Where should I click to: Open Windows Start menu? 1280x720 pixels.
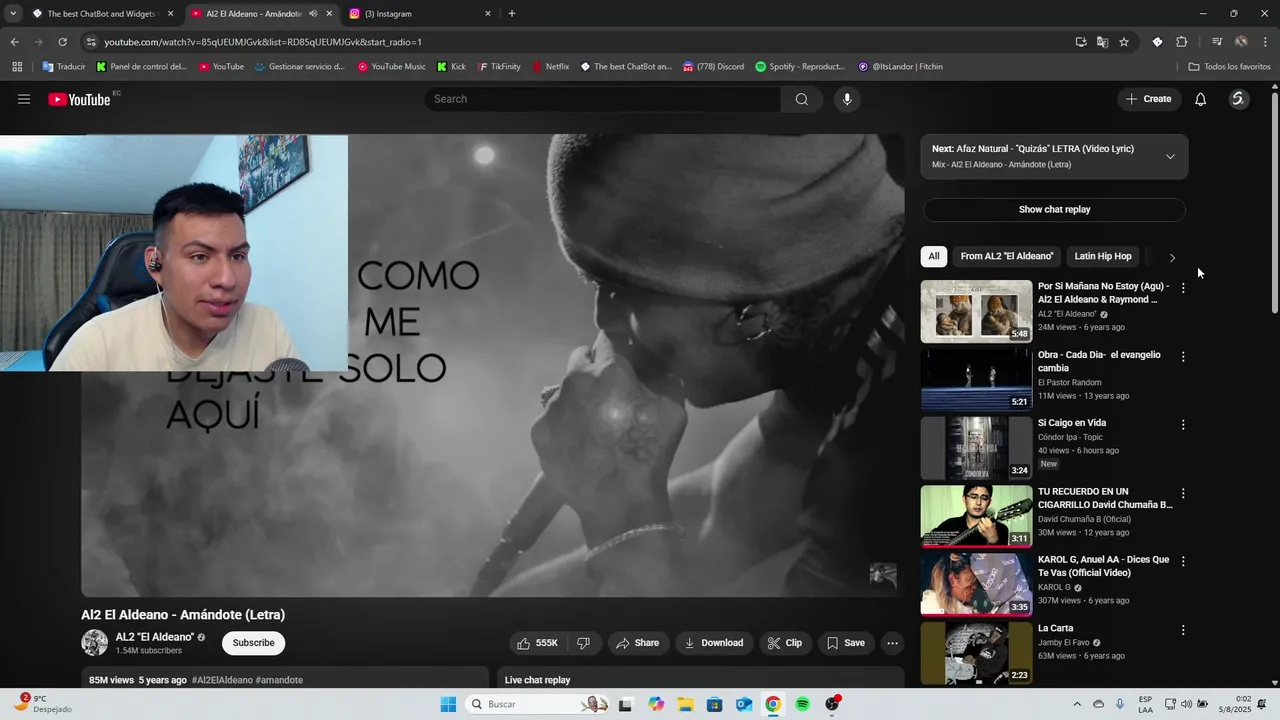448,704
